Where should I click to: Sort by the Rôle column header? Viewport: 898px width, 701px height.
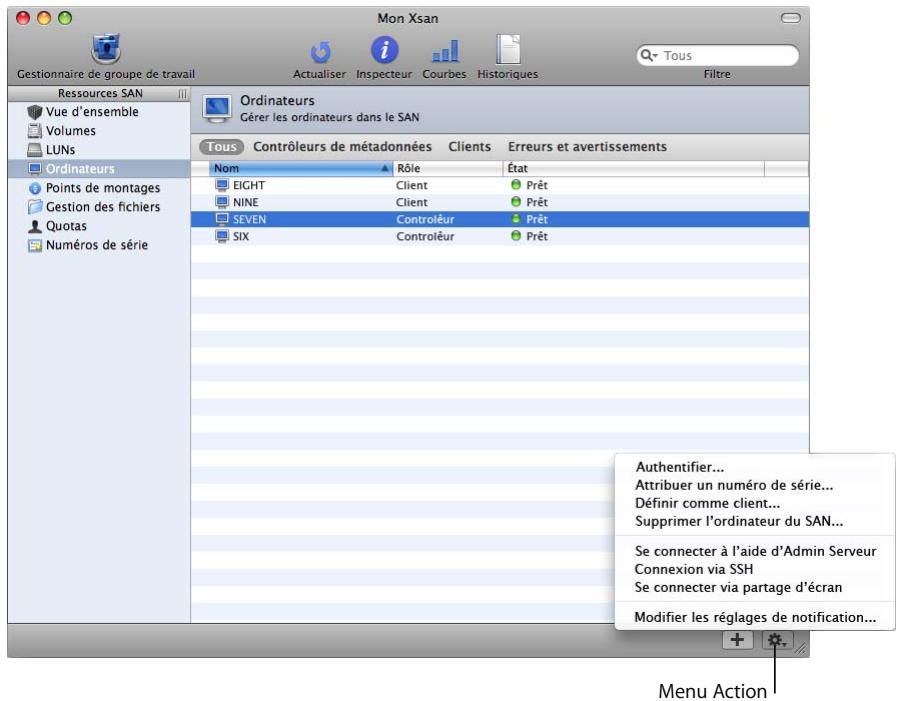pyautogui.click(x=448, y=168)
